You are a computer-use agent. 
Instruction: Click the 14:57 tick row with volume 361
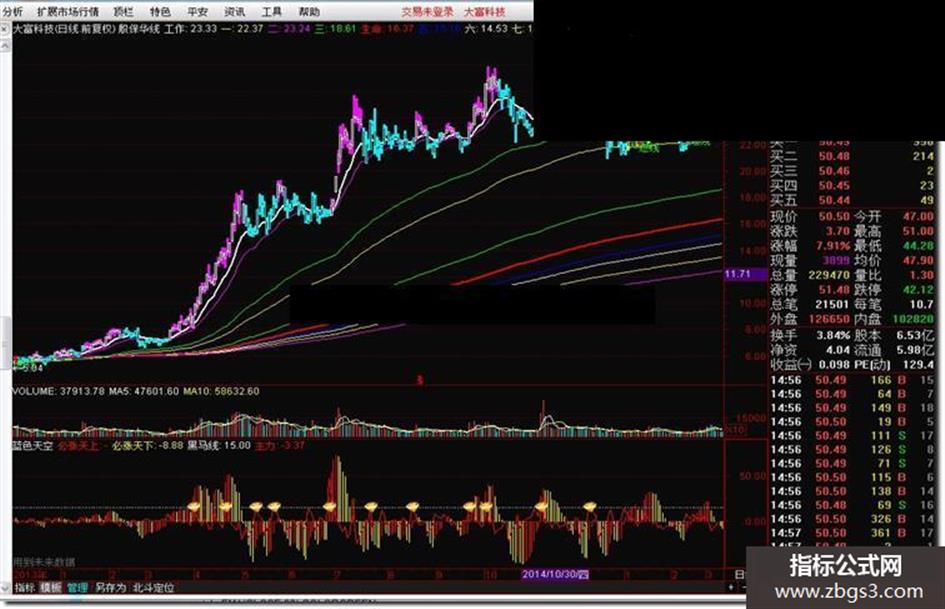coord(852,533)
